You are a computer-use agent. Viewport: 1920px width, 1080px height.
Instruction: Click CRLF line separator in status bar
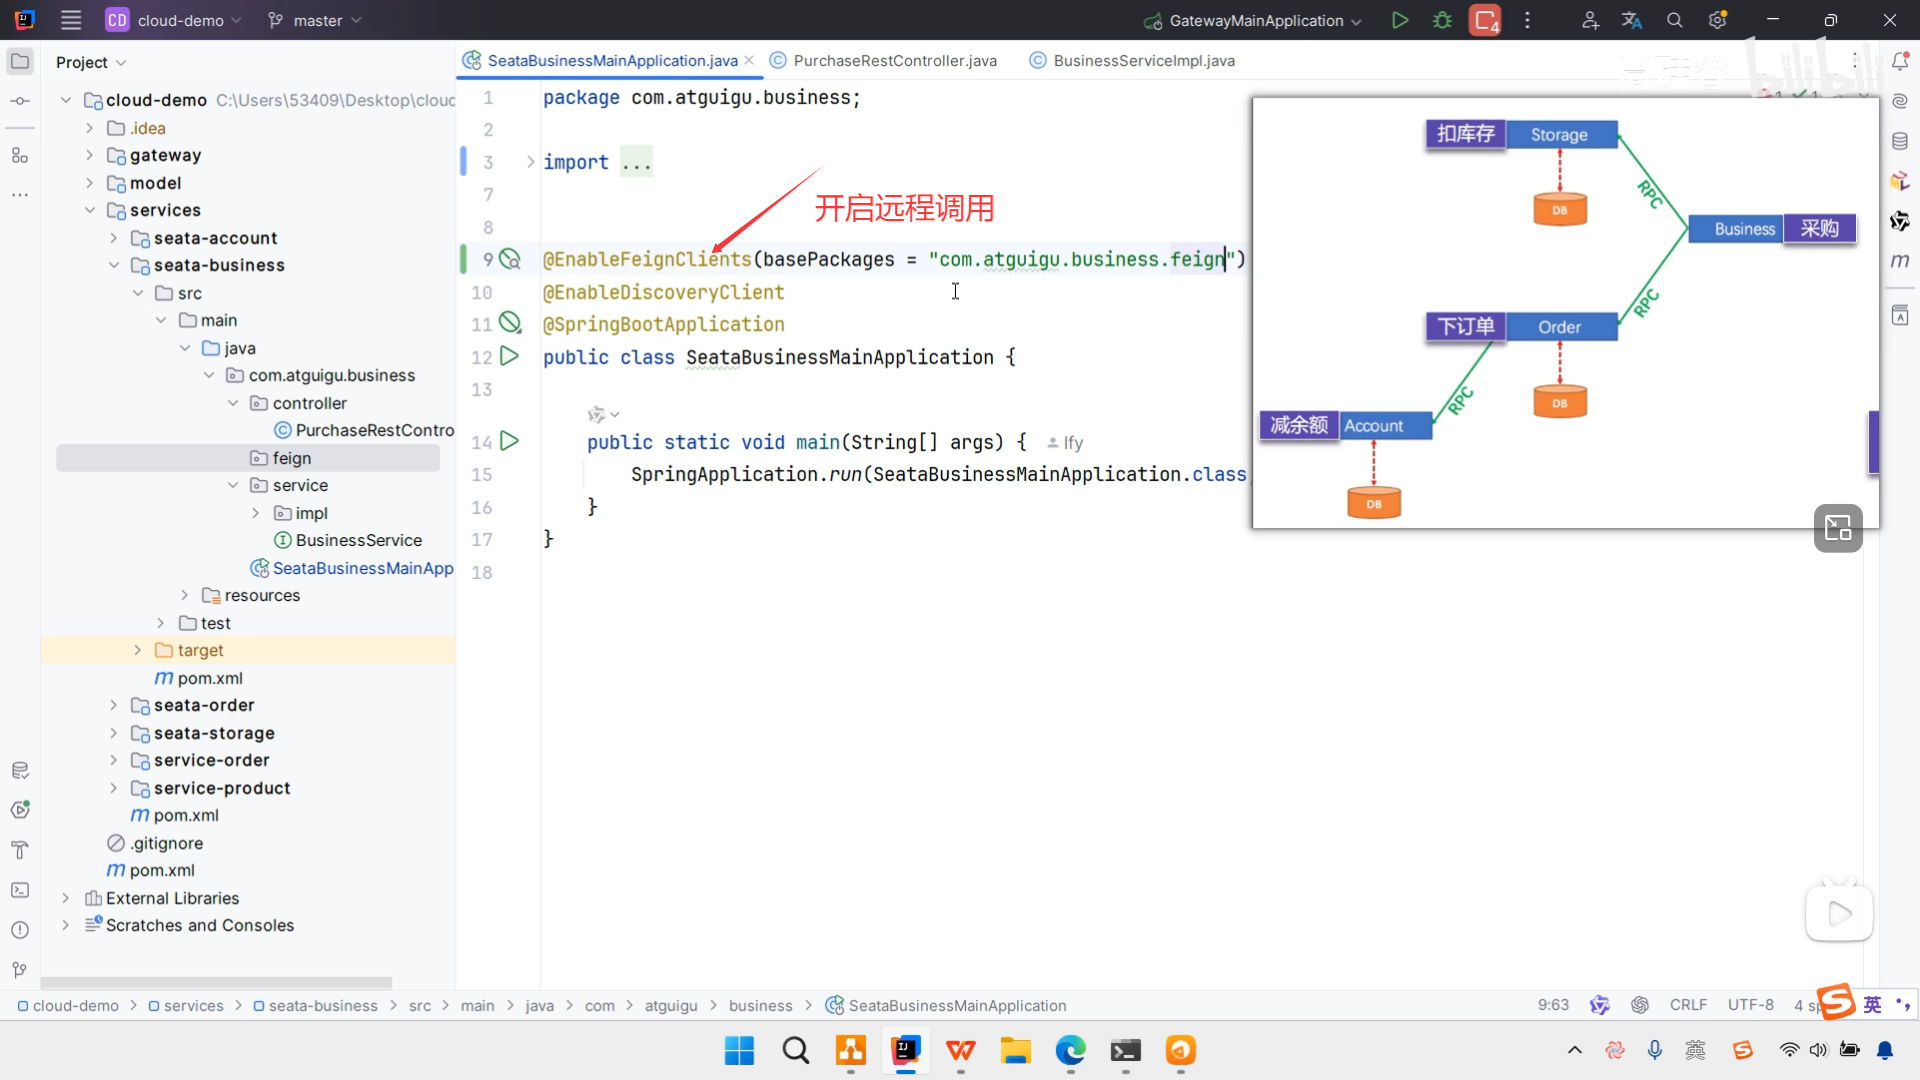point(1688,1005)
